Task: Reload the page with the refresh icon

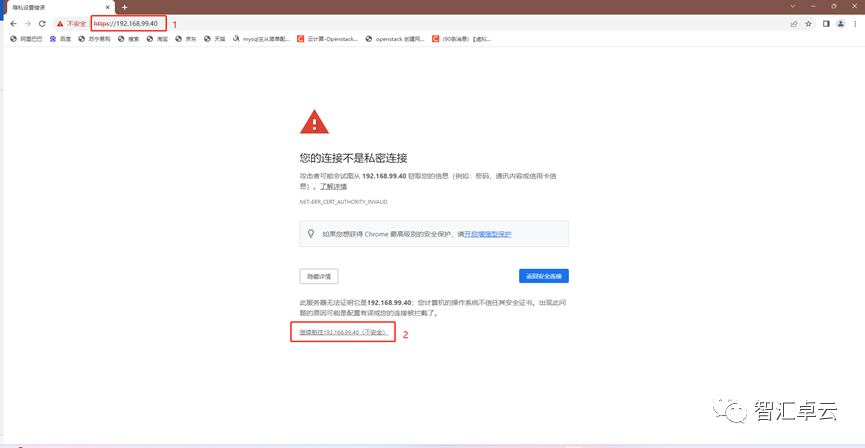Action: point(42,24)
